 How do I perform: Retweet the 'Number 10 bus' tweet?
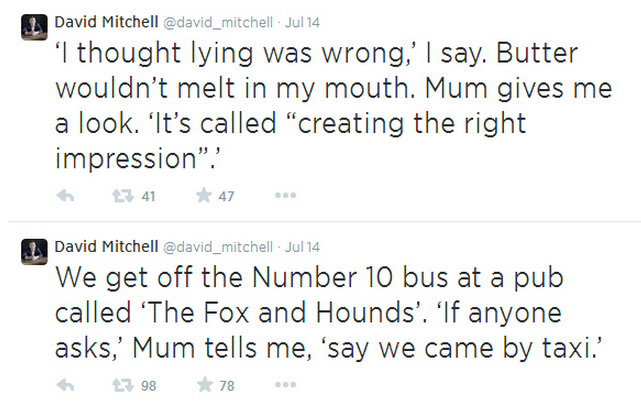(x=123, y=385)
